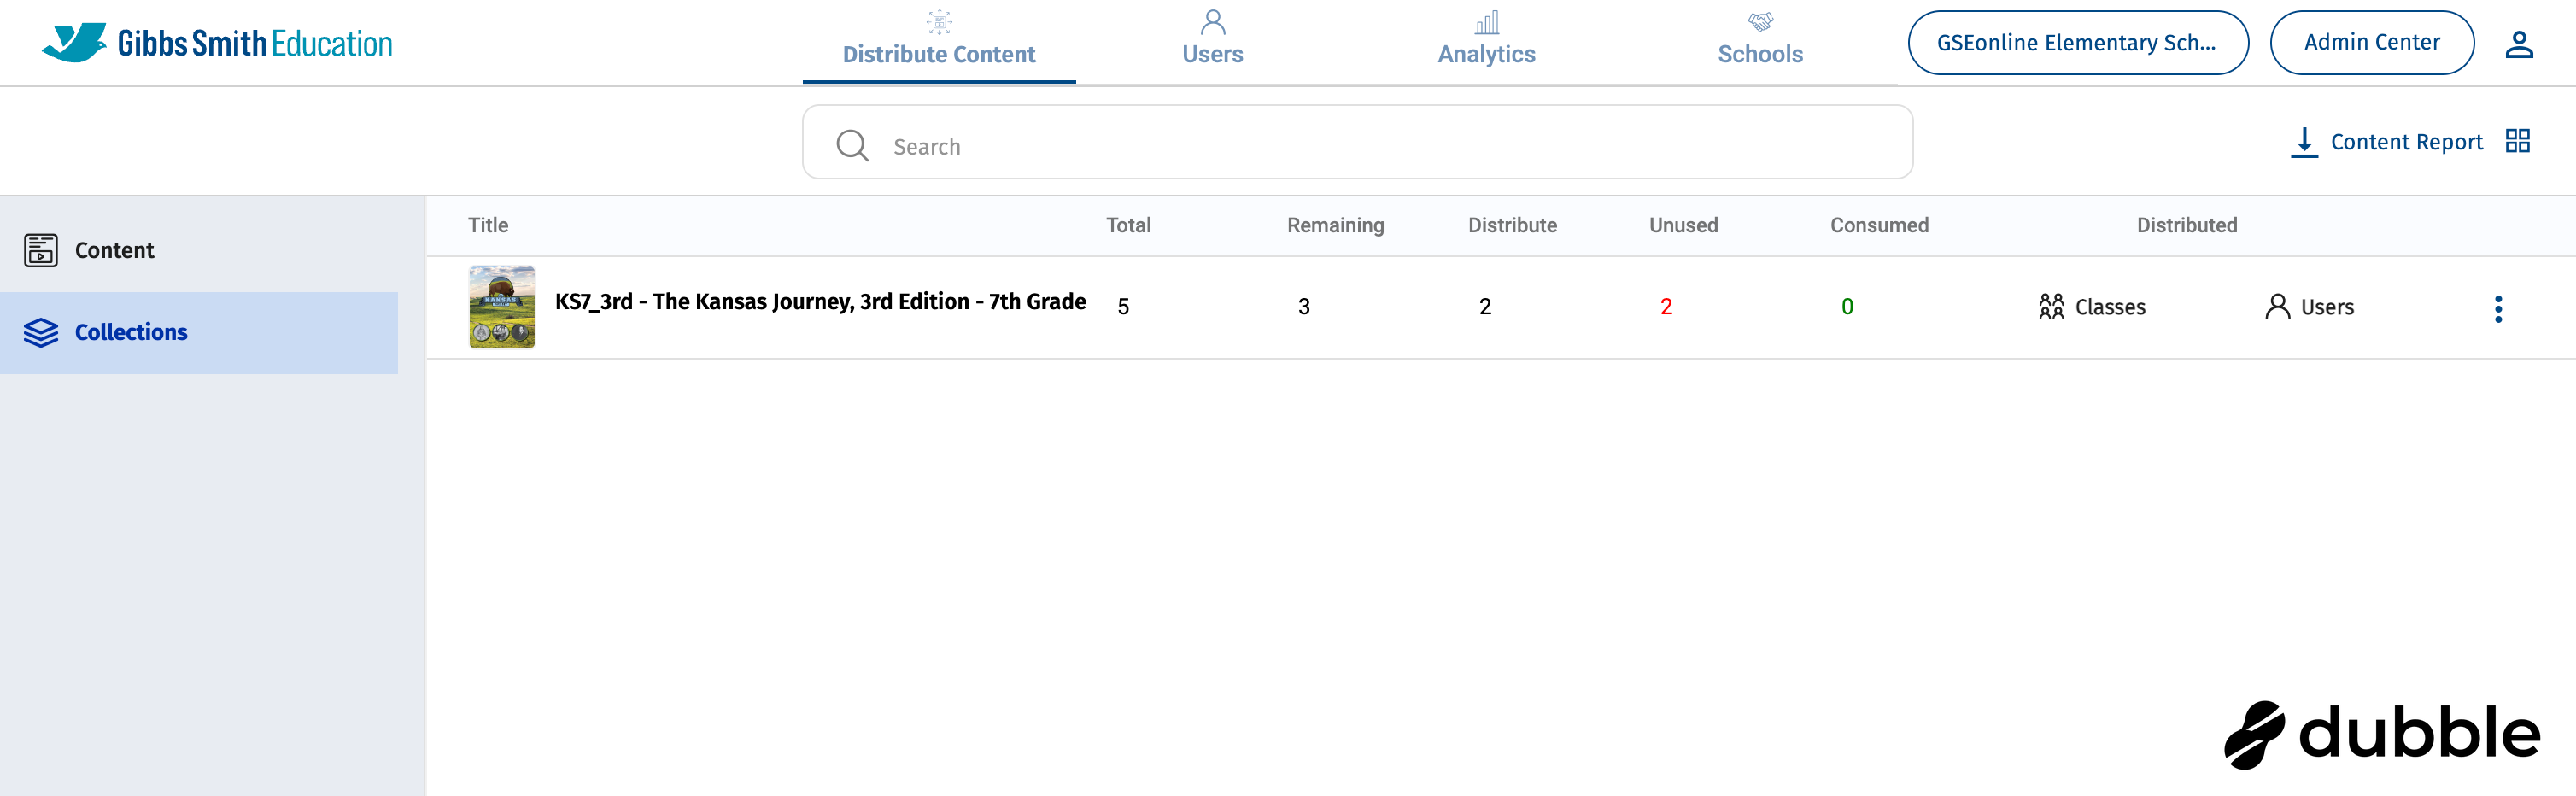The height and width of the screenshot is (796, 2576).
Task: Switch to the Users tab
Action: tap(1212, 41)
